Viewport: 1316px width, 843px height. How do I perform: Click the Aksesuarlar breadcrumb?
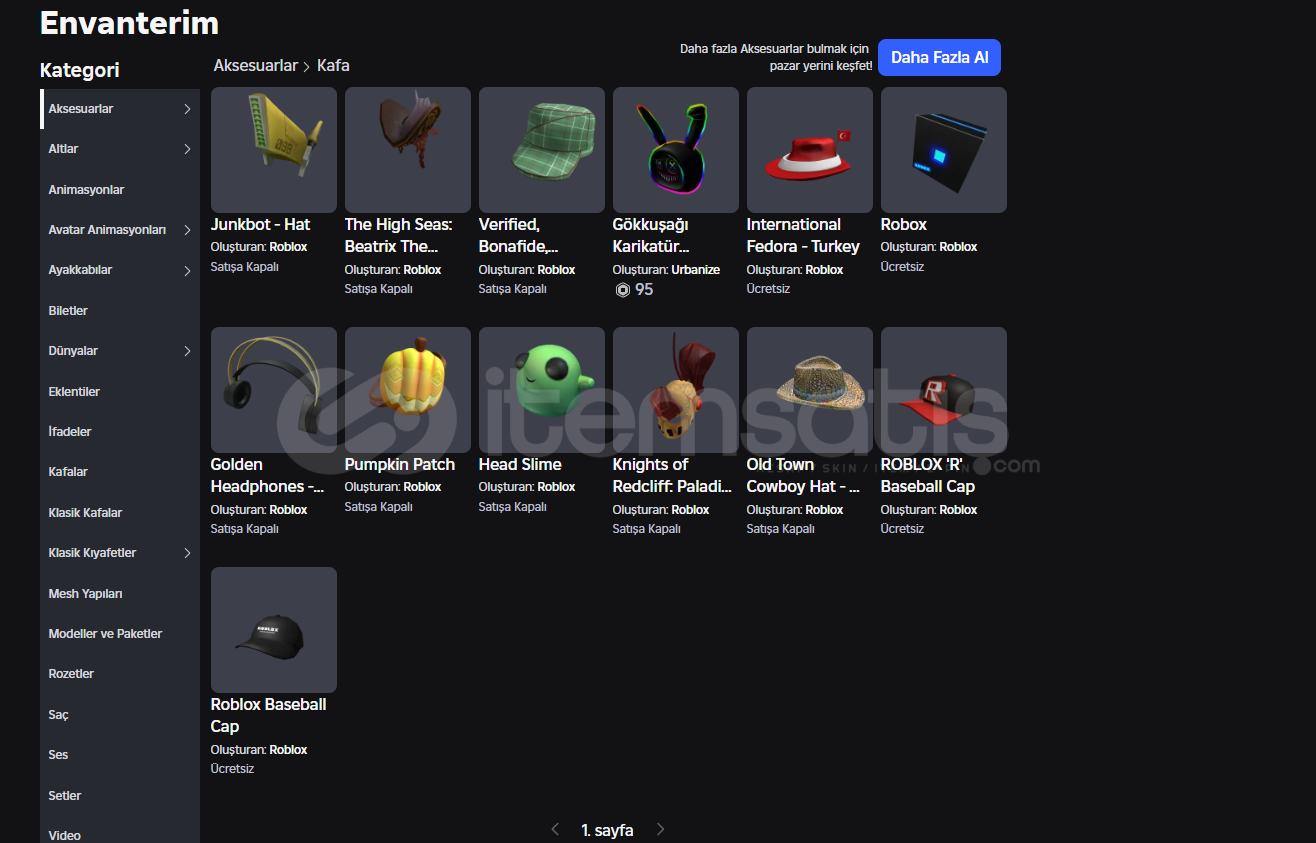tap(256, 65)
